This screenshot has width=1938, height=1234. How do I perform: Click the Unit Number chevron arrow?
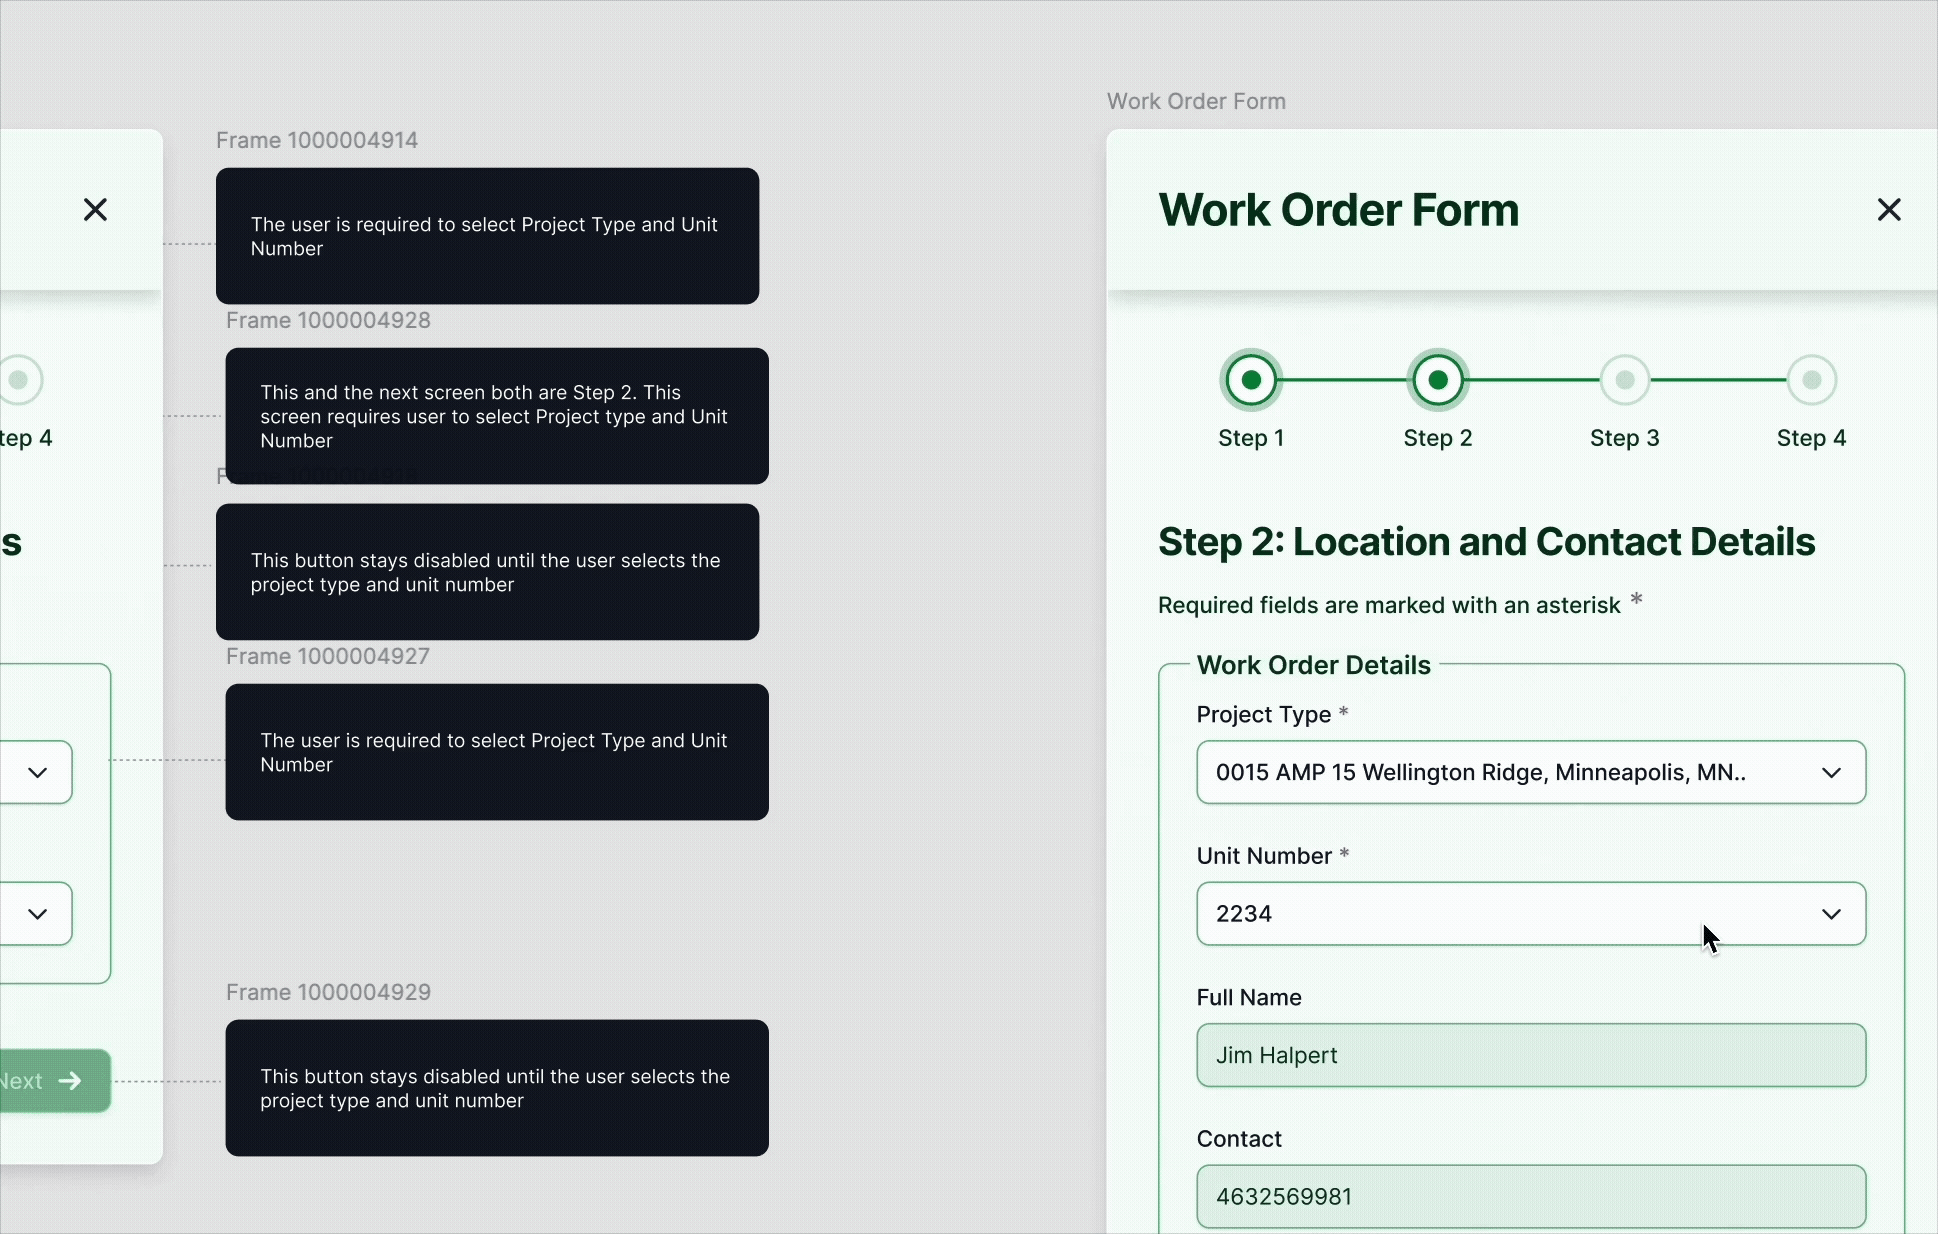(x=1831, y=914)
